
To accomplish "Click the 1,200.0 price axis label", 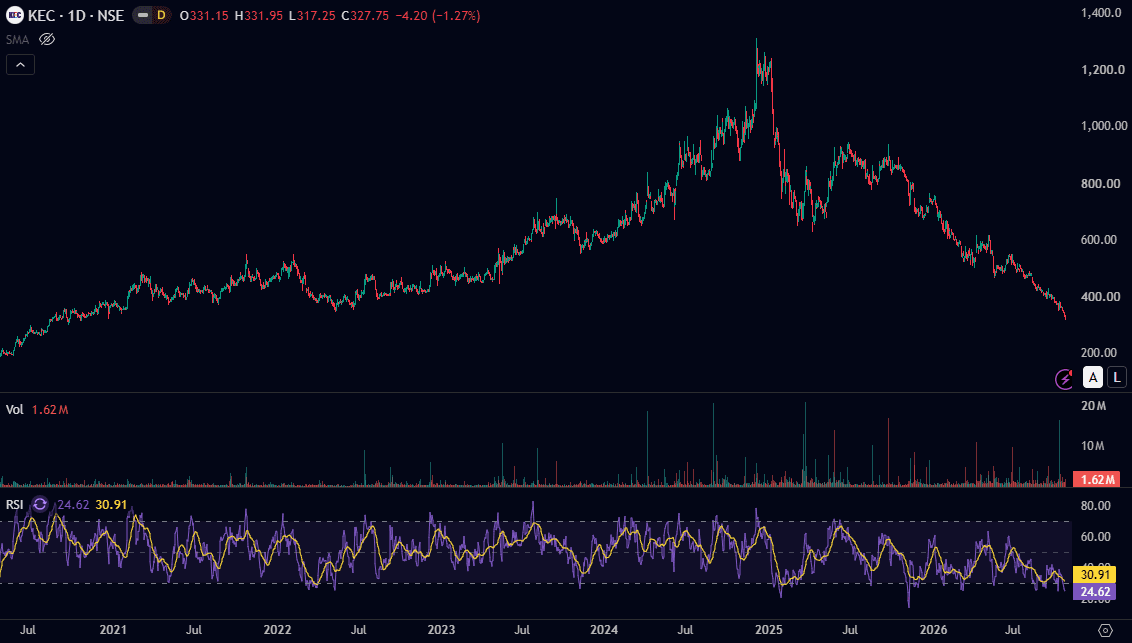I will click(x=1102, y=70).
